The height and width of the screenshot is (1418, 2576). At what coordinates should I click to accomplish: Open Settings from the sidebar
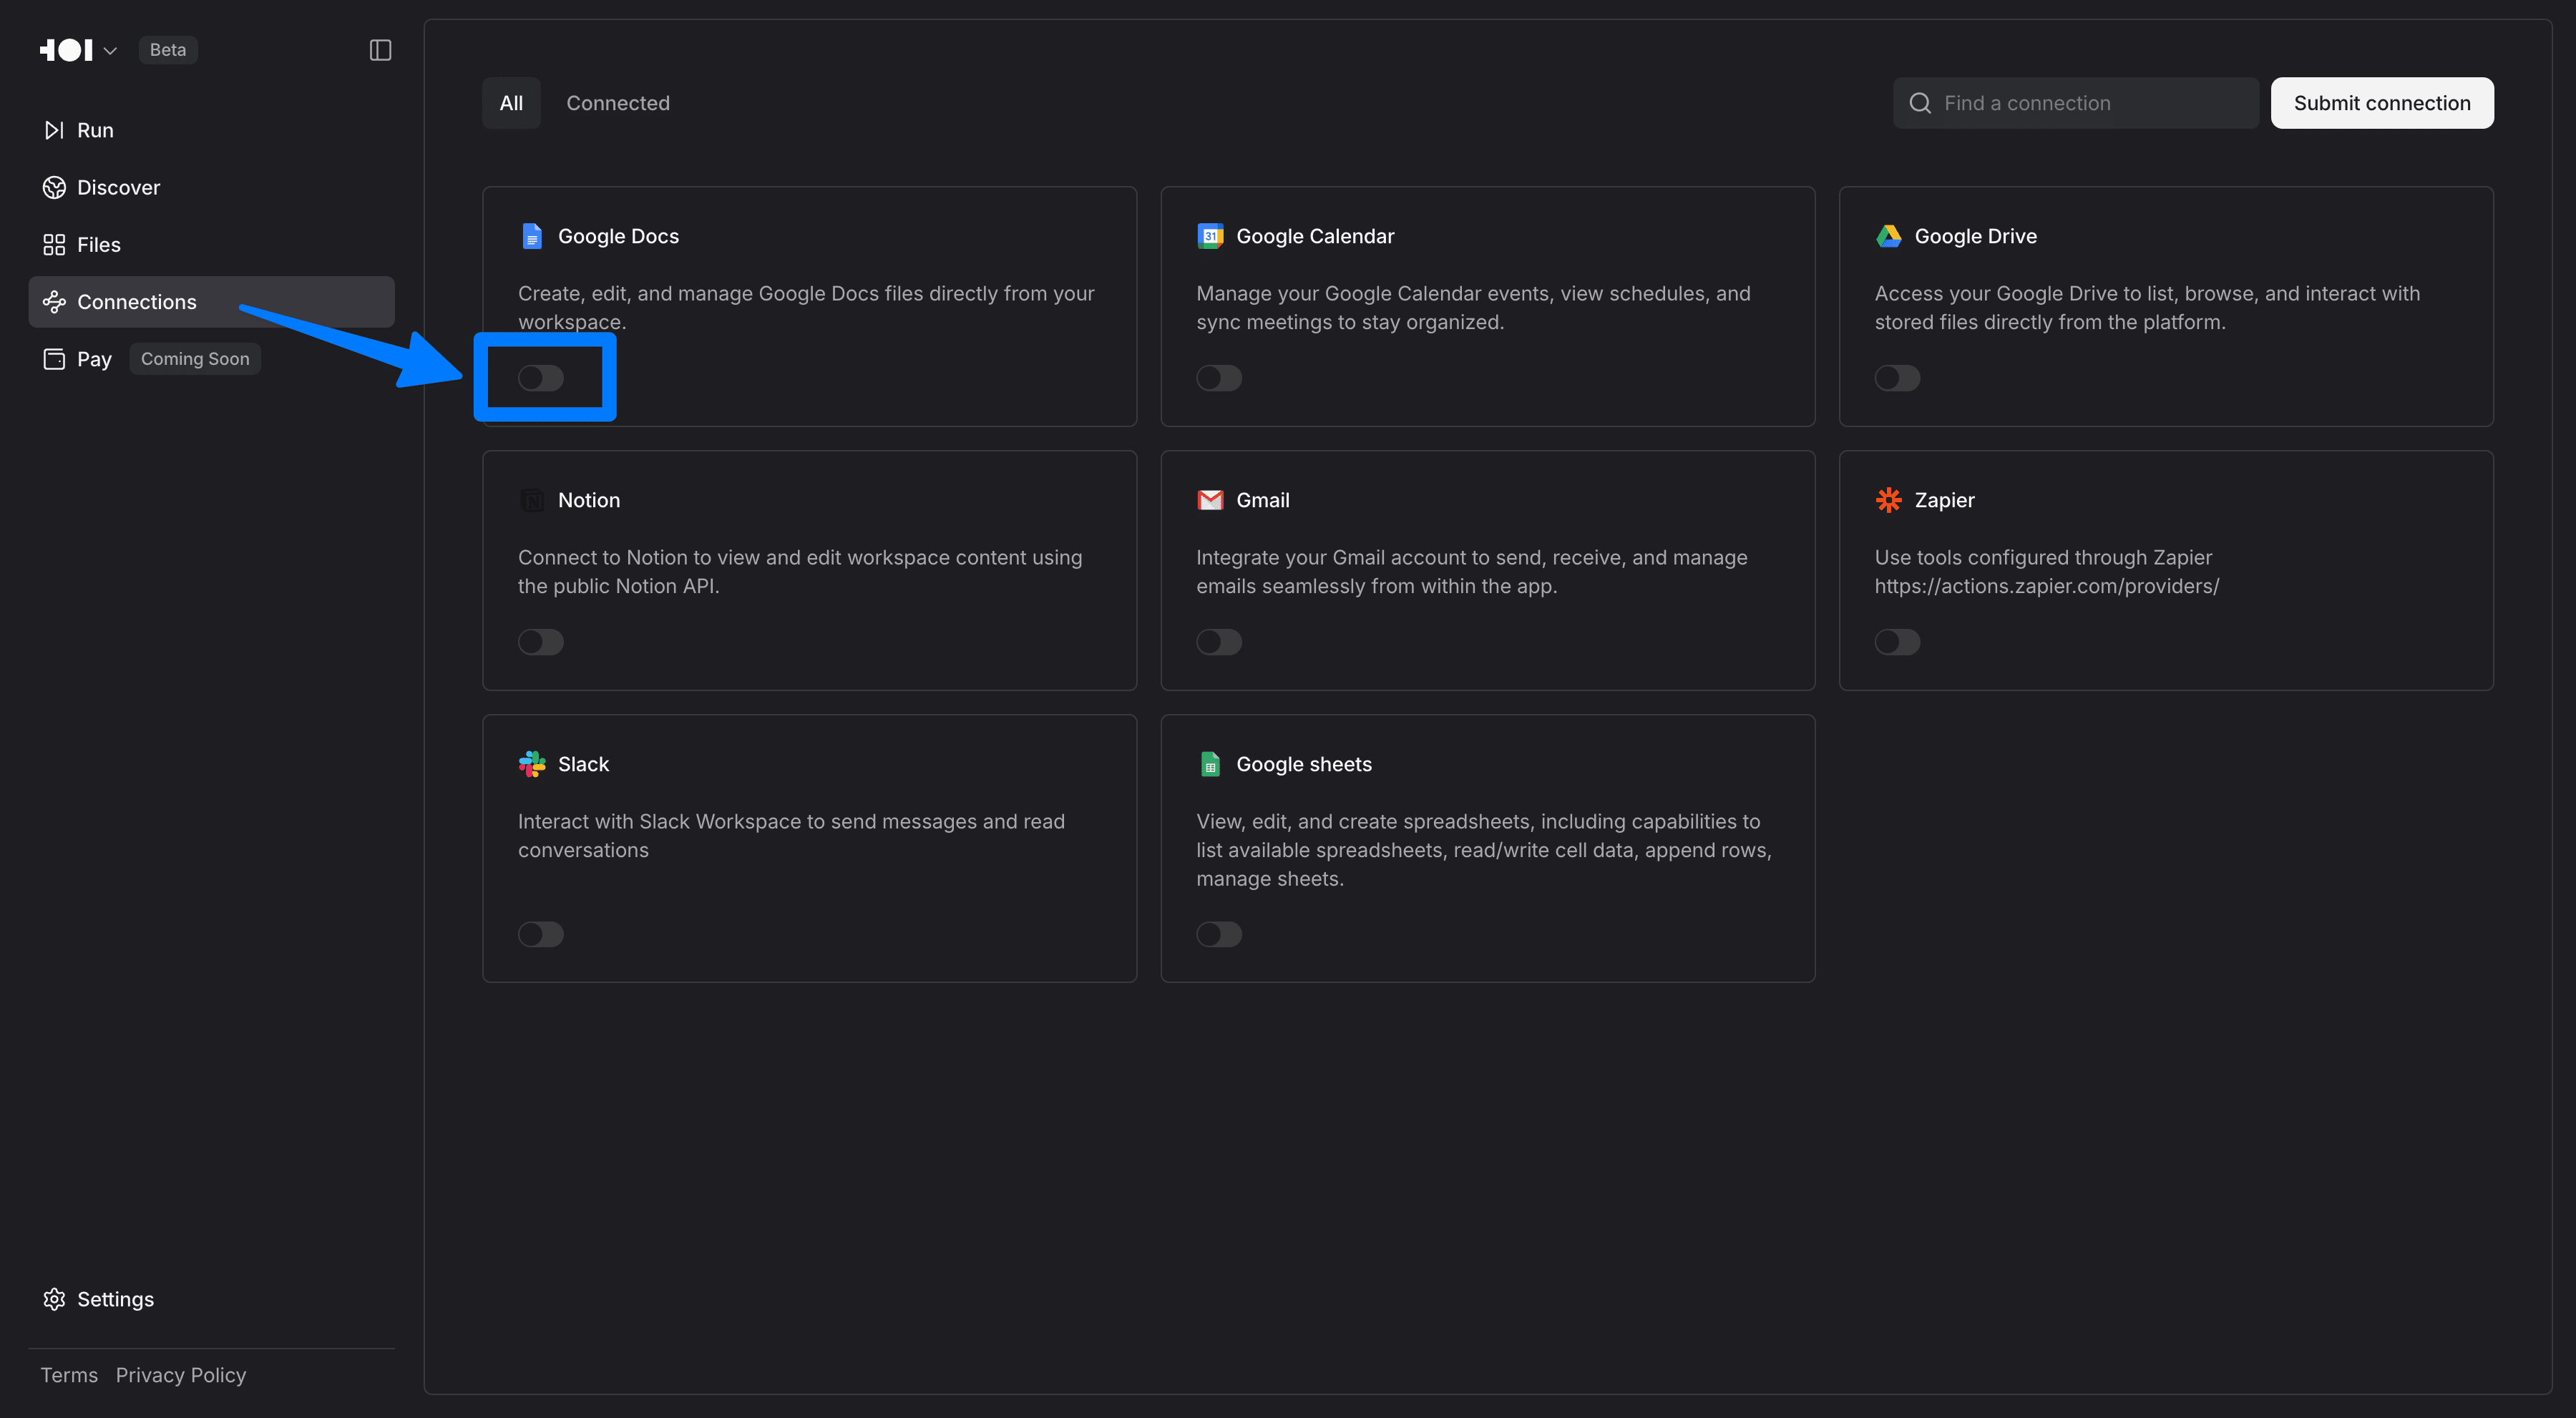(x=115, y=1299)
